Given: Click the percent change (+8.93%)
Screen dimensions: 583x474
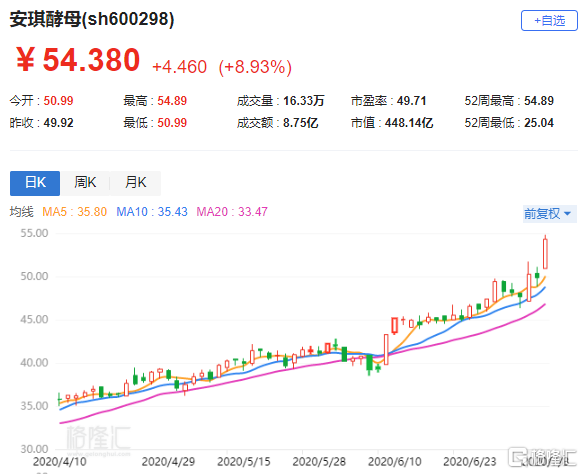Looking at the screenshot, I should point(255,67).
